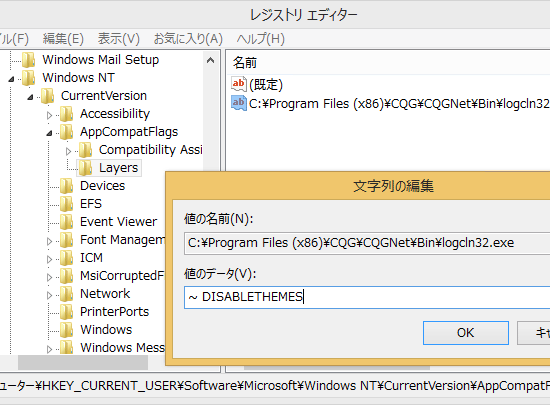Click the ICM folder icon
Screen dimensions: 550x405
[x=66, y=258]
